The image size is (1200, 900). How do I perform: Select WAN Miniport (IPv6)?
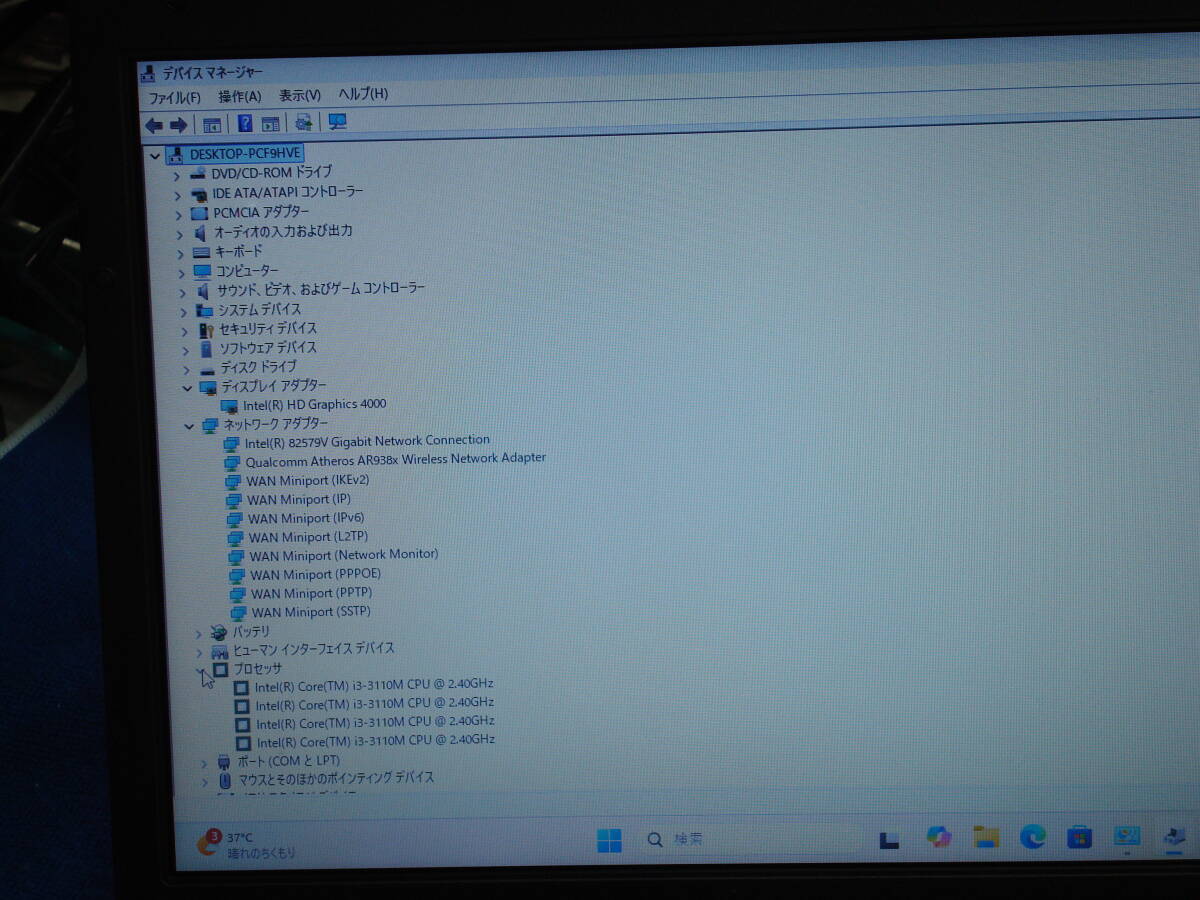tap(306, 518)
